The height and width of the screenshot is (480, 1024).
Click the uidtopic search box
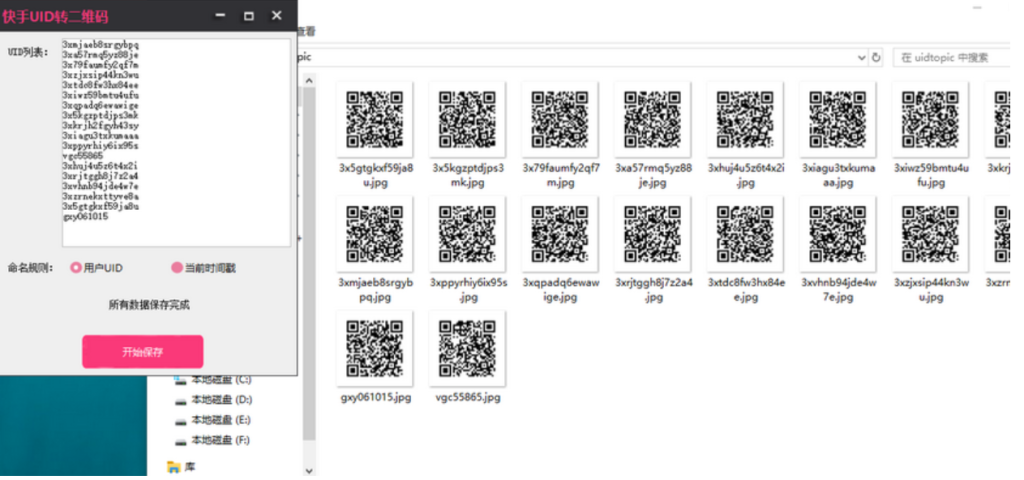[x=950, y=58]
